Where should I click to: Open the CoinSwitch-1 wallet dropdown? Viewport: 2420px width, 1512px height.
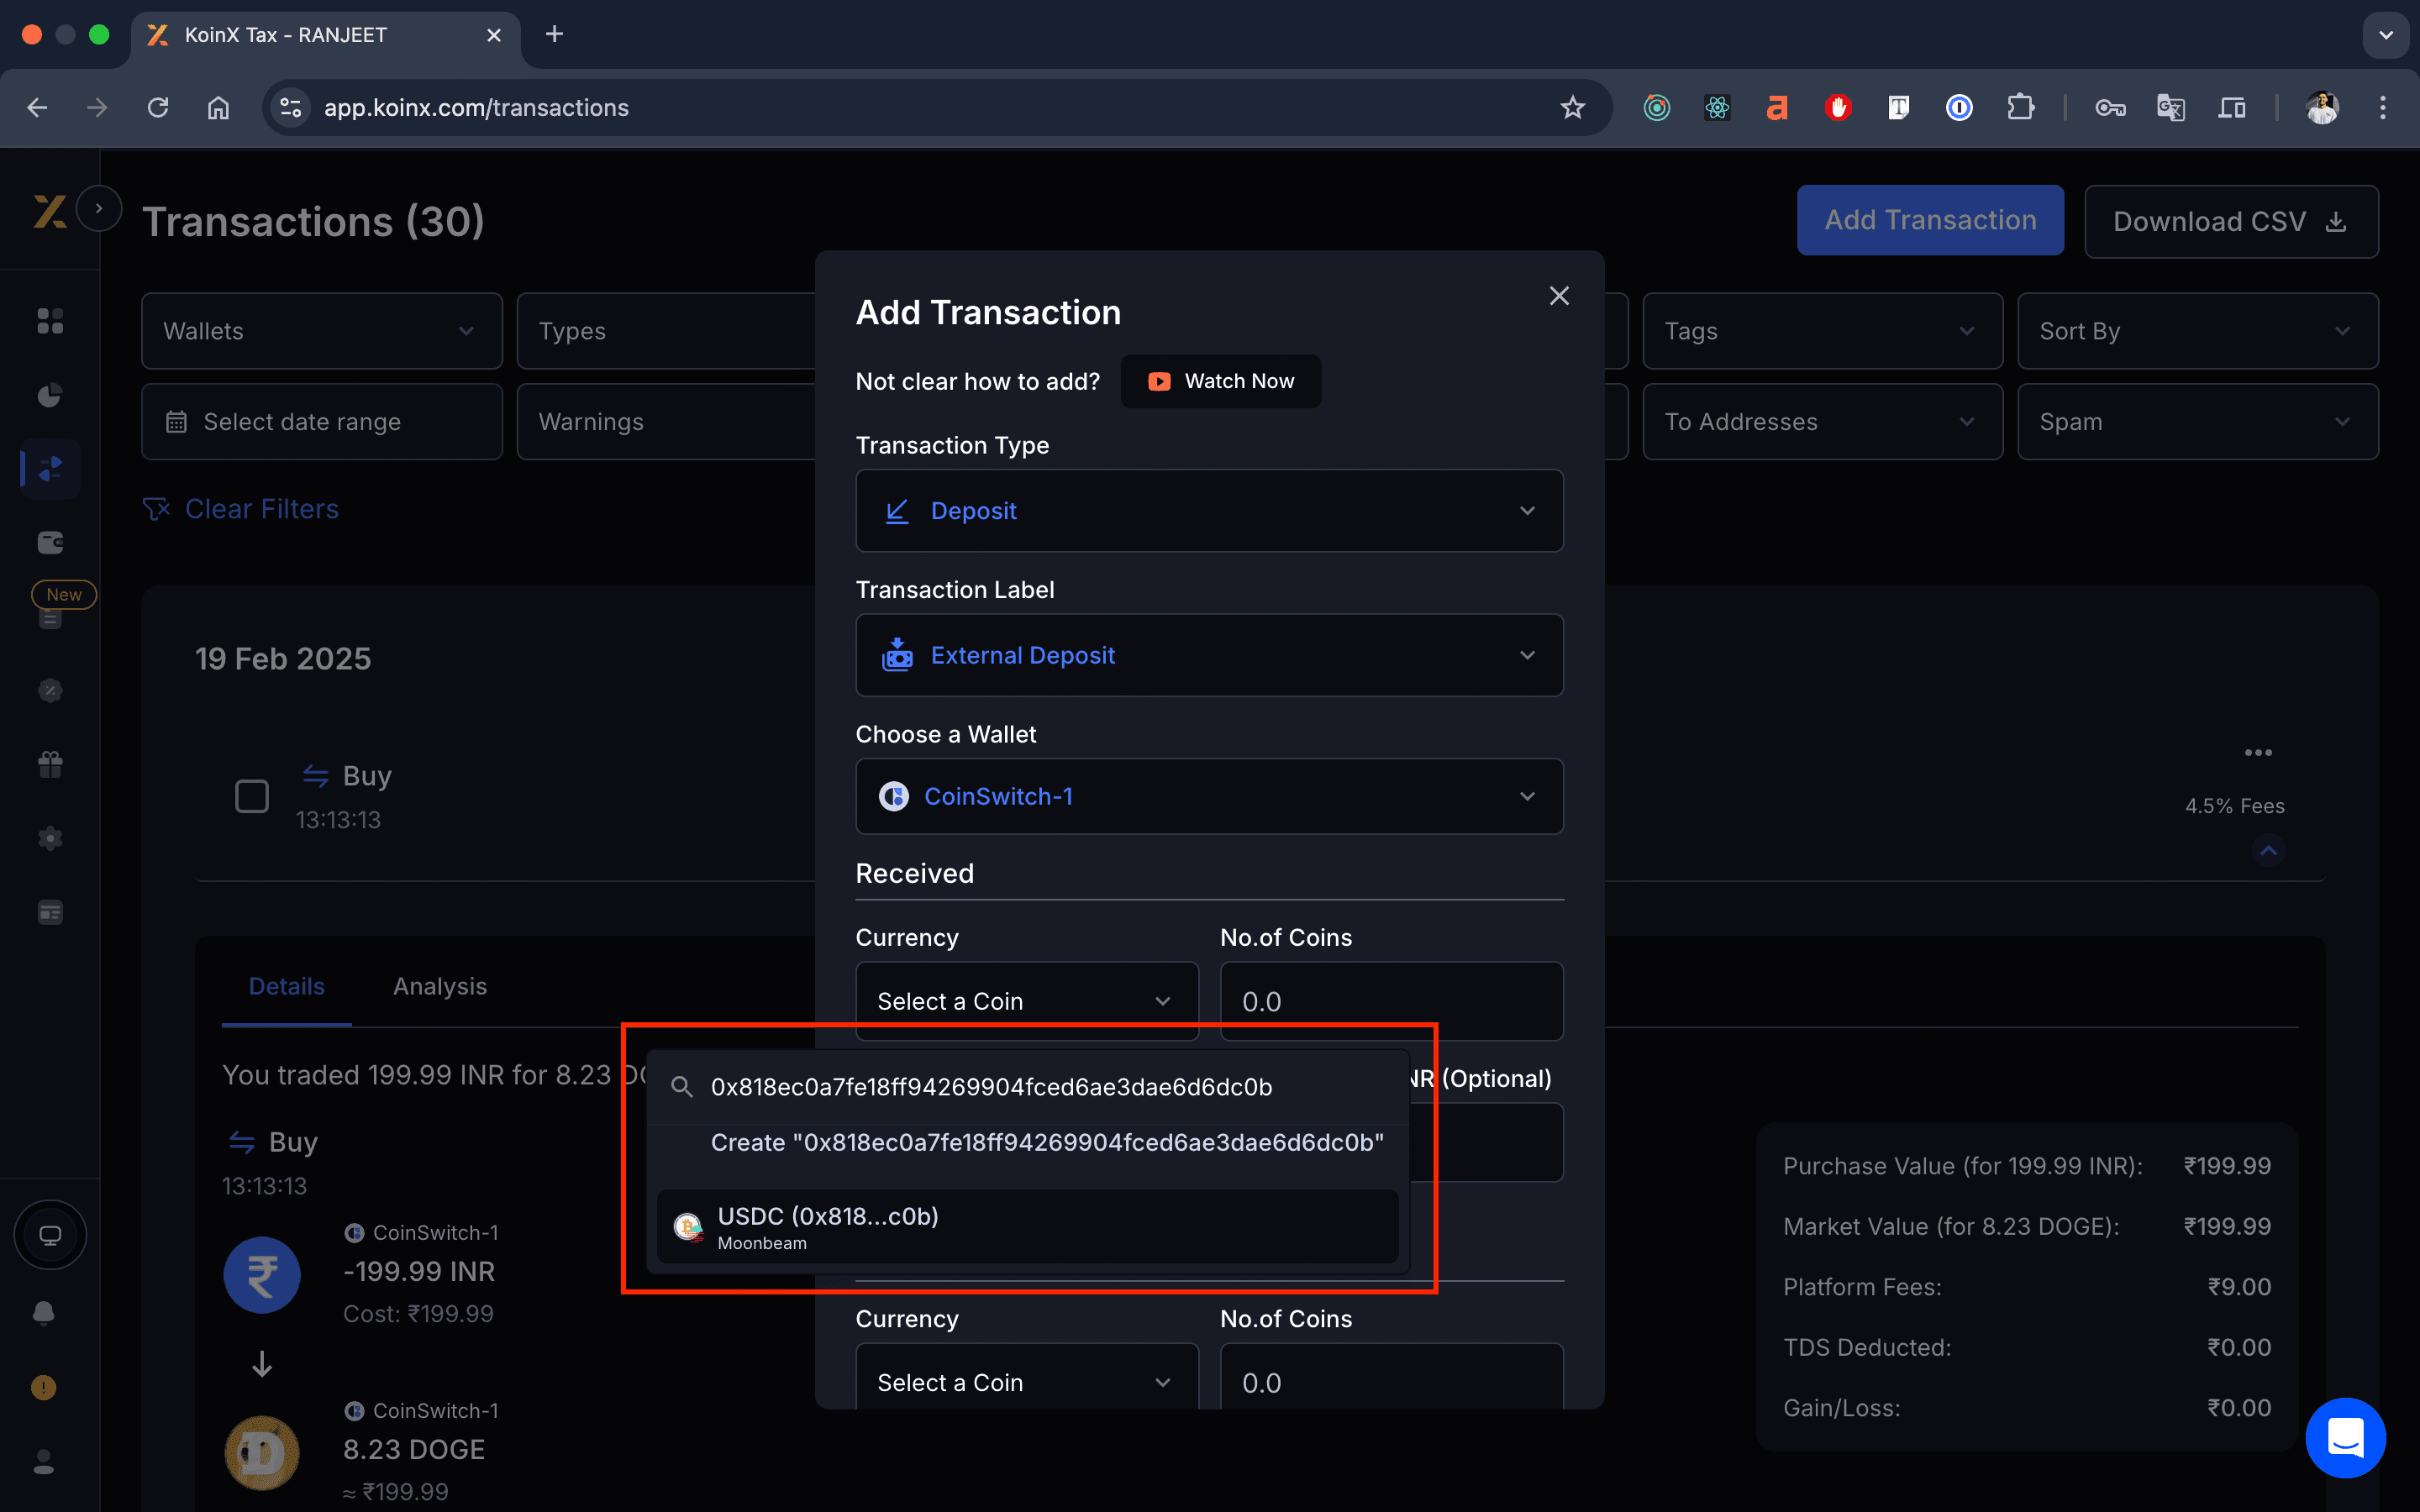coord(1209,796)
